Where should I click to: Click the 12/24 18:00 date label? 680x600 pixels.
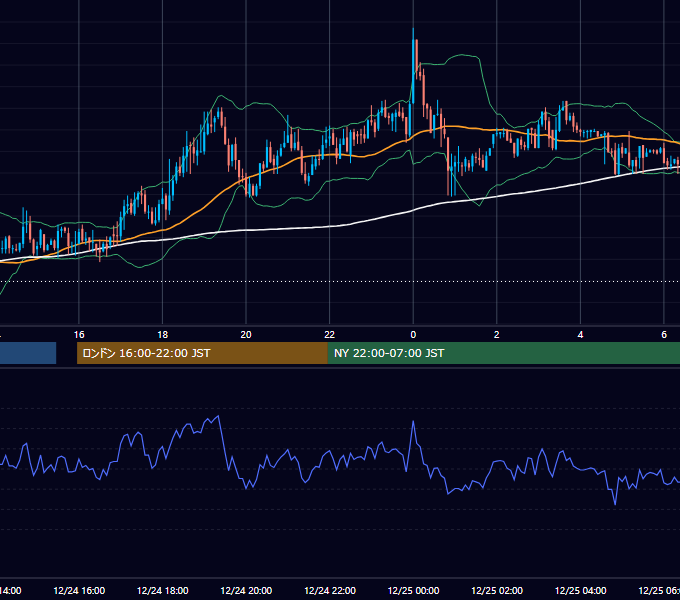pos(163,591)
